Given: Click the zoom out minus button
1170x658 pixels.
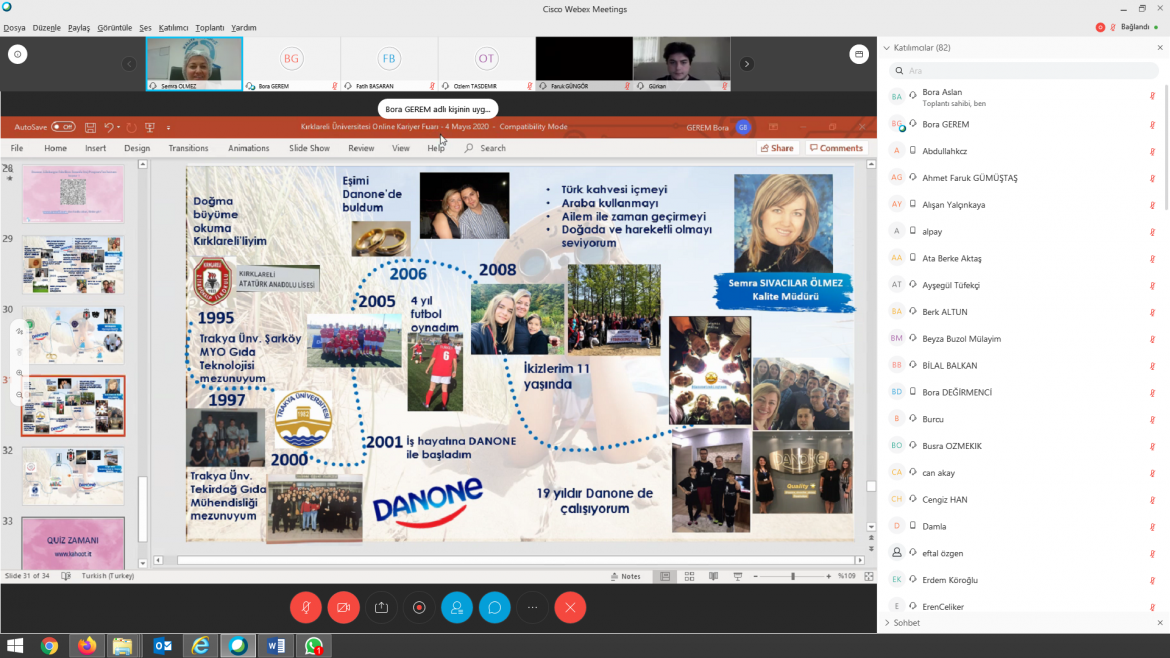Looking at the screenshot, I should click(x=755, y=576).
